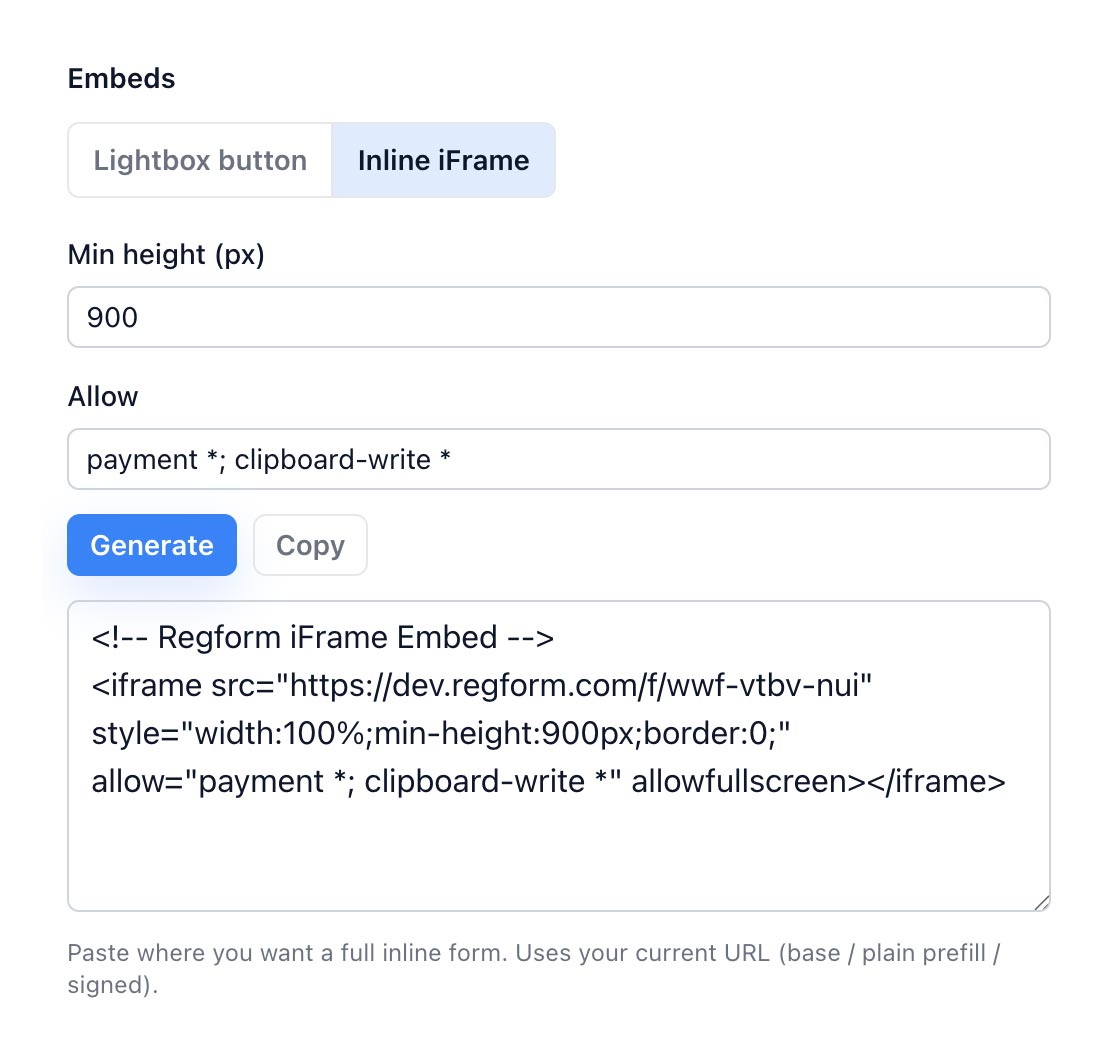Click the Embeds heading
The width and height of the screenshot is (1112, 1060).
coord(121,78)
